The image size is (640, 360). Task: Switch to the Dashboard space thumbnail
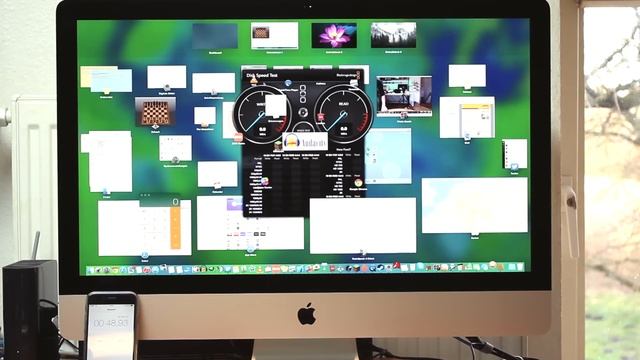pyautogui.click(x=215, y=36)
